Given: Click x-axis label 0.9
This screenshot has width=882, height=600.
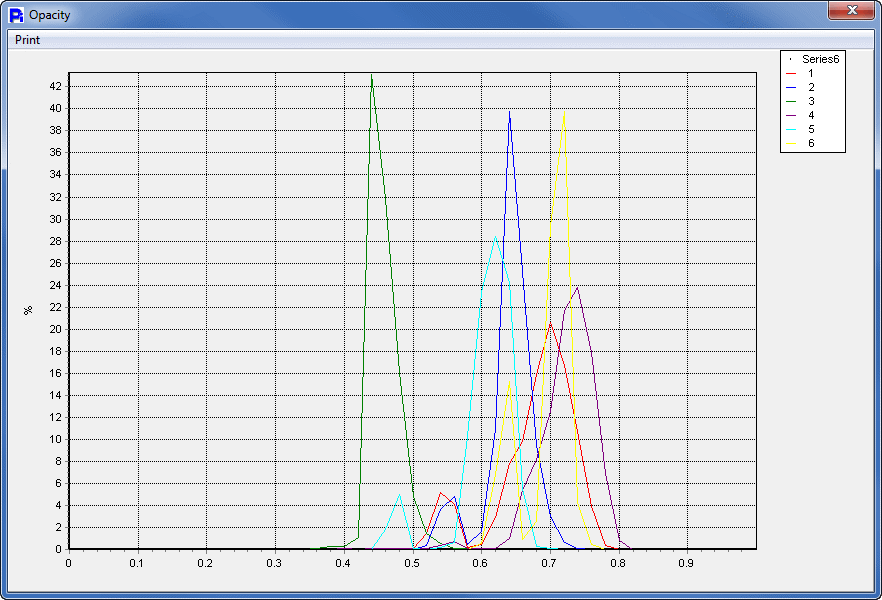Looking at the screenshot, I should (x=686, y=563).
